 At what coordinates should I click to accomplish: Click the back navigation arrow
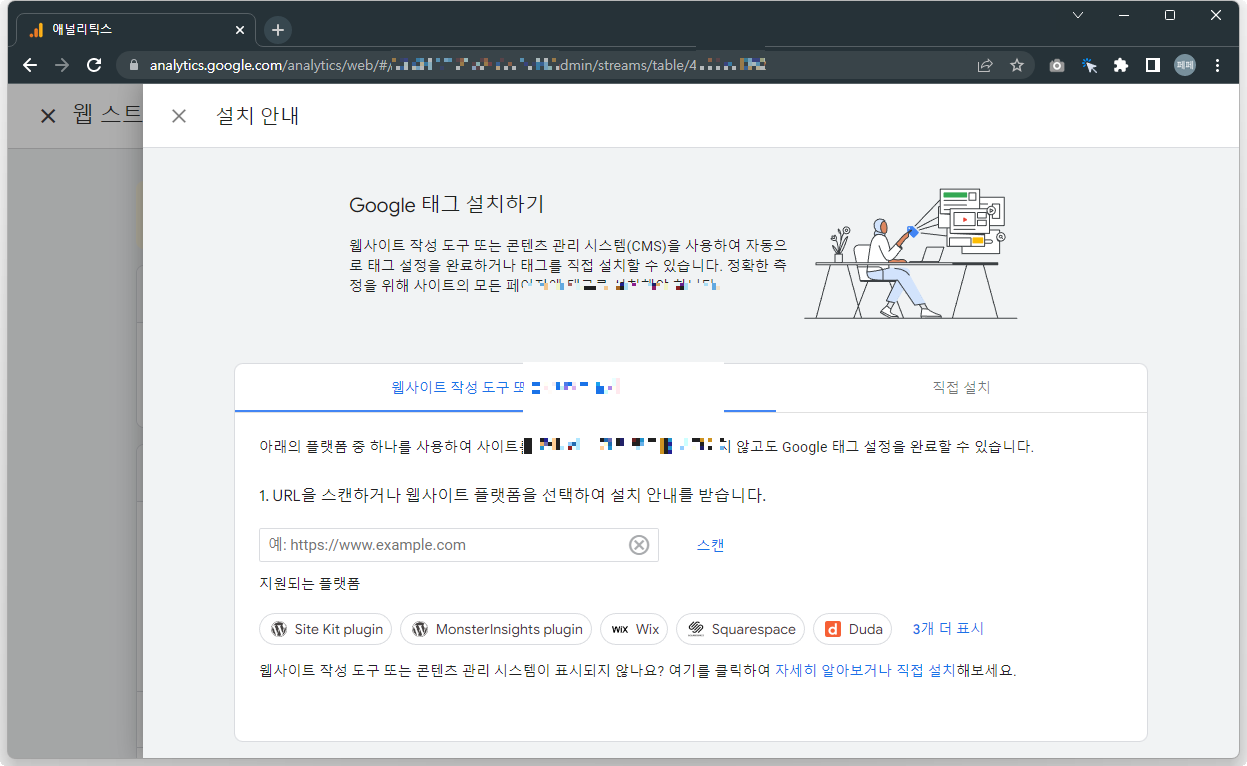[30, 65]
